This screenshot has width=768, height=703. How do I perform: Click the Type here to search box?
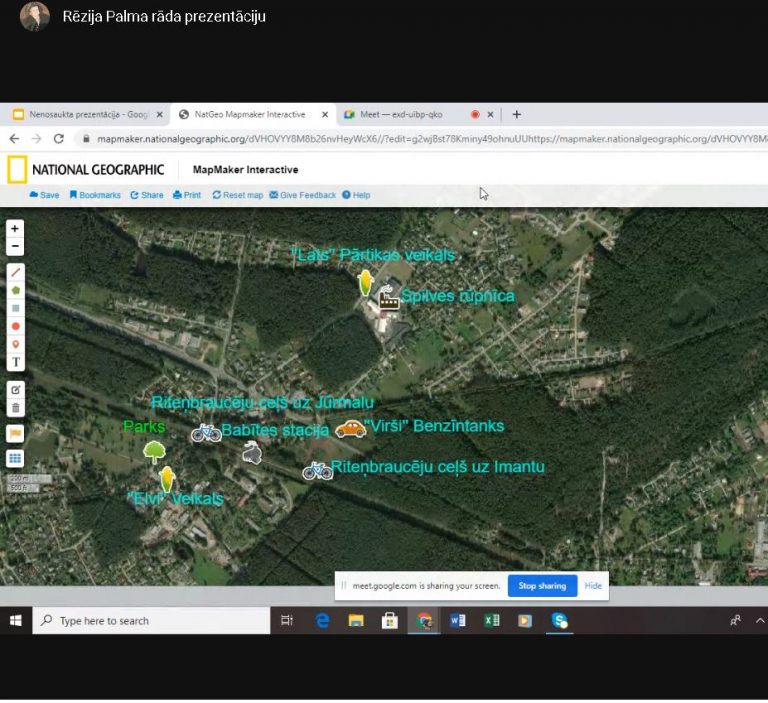click(x=151, y=621)
